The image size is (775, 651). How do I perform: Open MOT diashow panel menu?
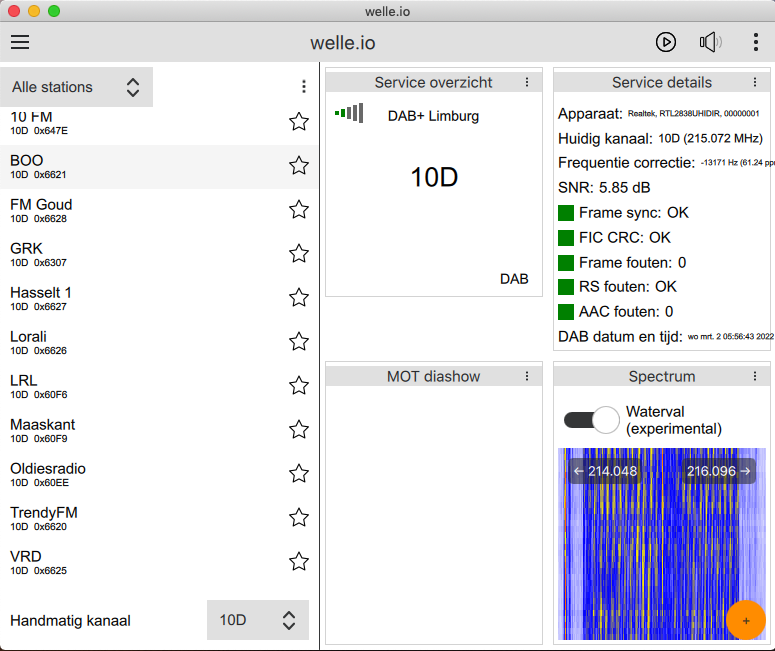click(x=527, y=376)
